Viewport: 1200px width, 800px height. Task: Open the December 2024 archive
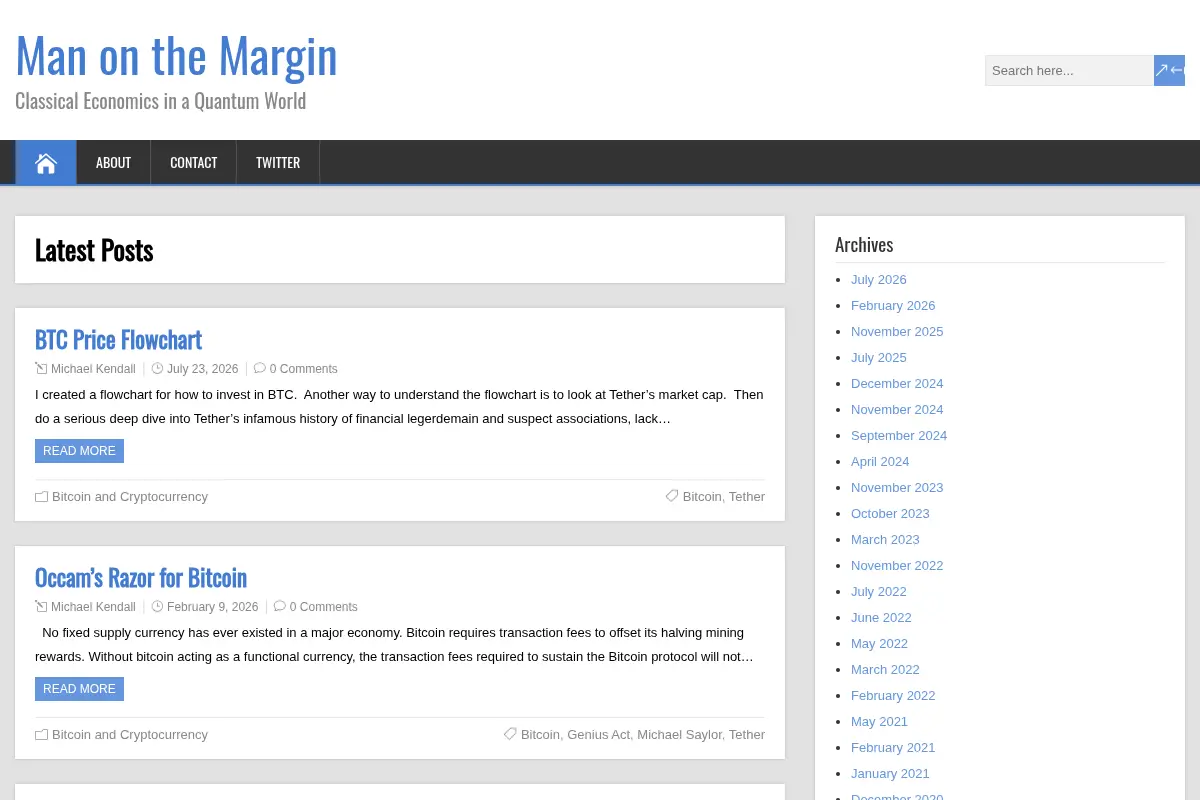[x=897, y=384]
